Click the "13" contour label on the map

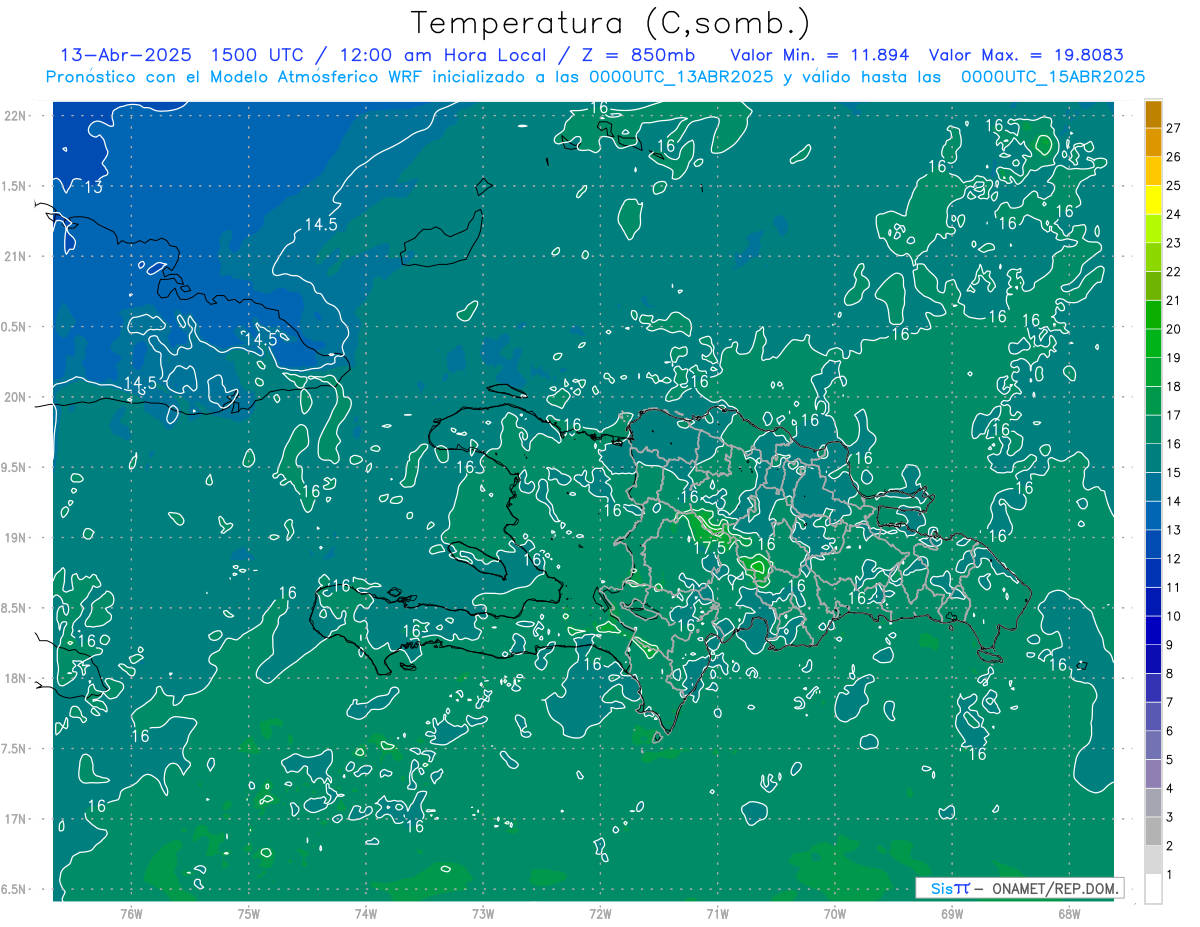pos(93,187)
